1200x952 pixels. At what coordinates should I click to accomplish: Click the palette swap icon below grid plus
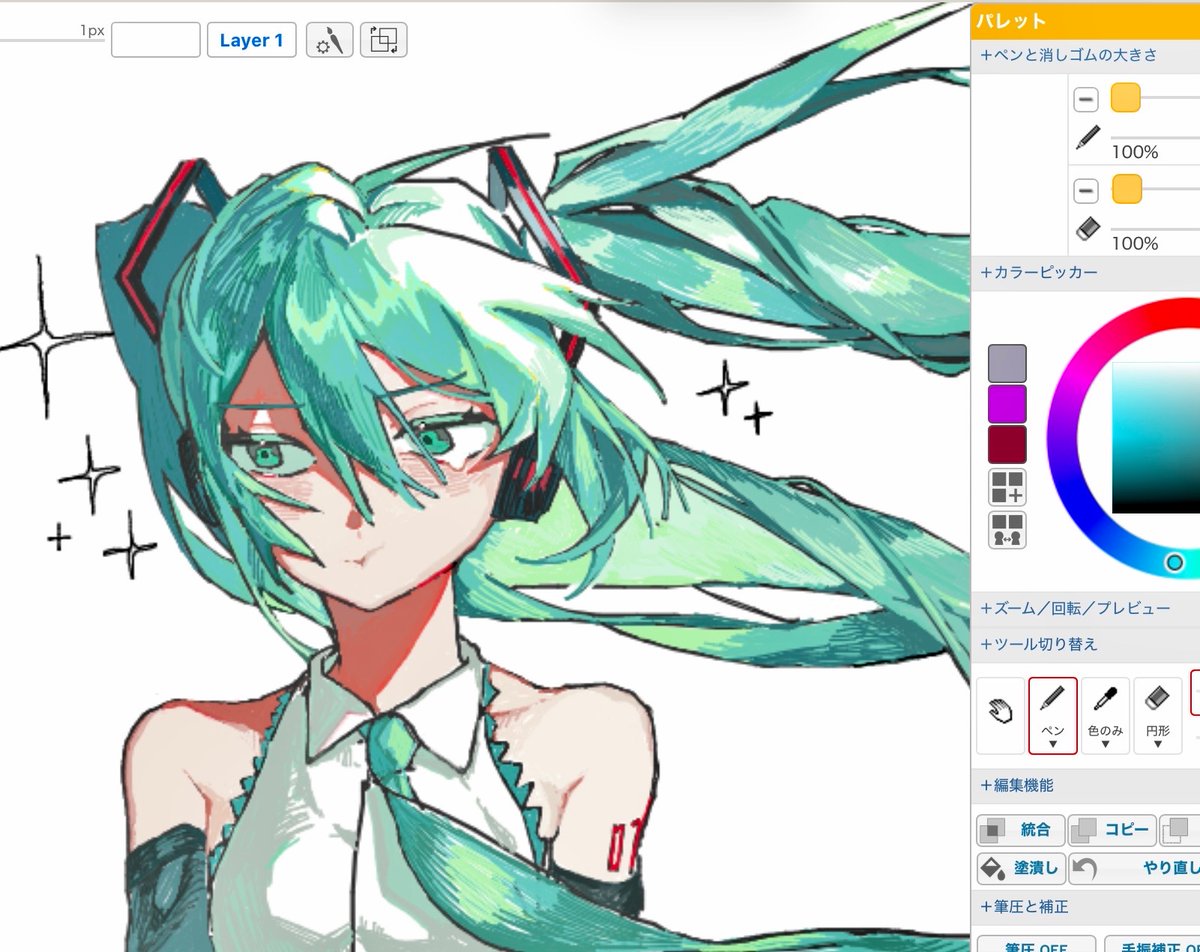point(1007,530)
